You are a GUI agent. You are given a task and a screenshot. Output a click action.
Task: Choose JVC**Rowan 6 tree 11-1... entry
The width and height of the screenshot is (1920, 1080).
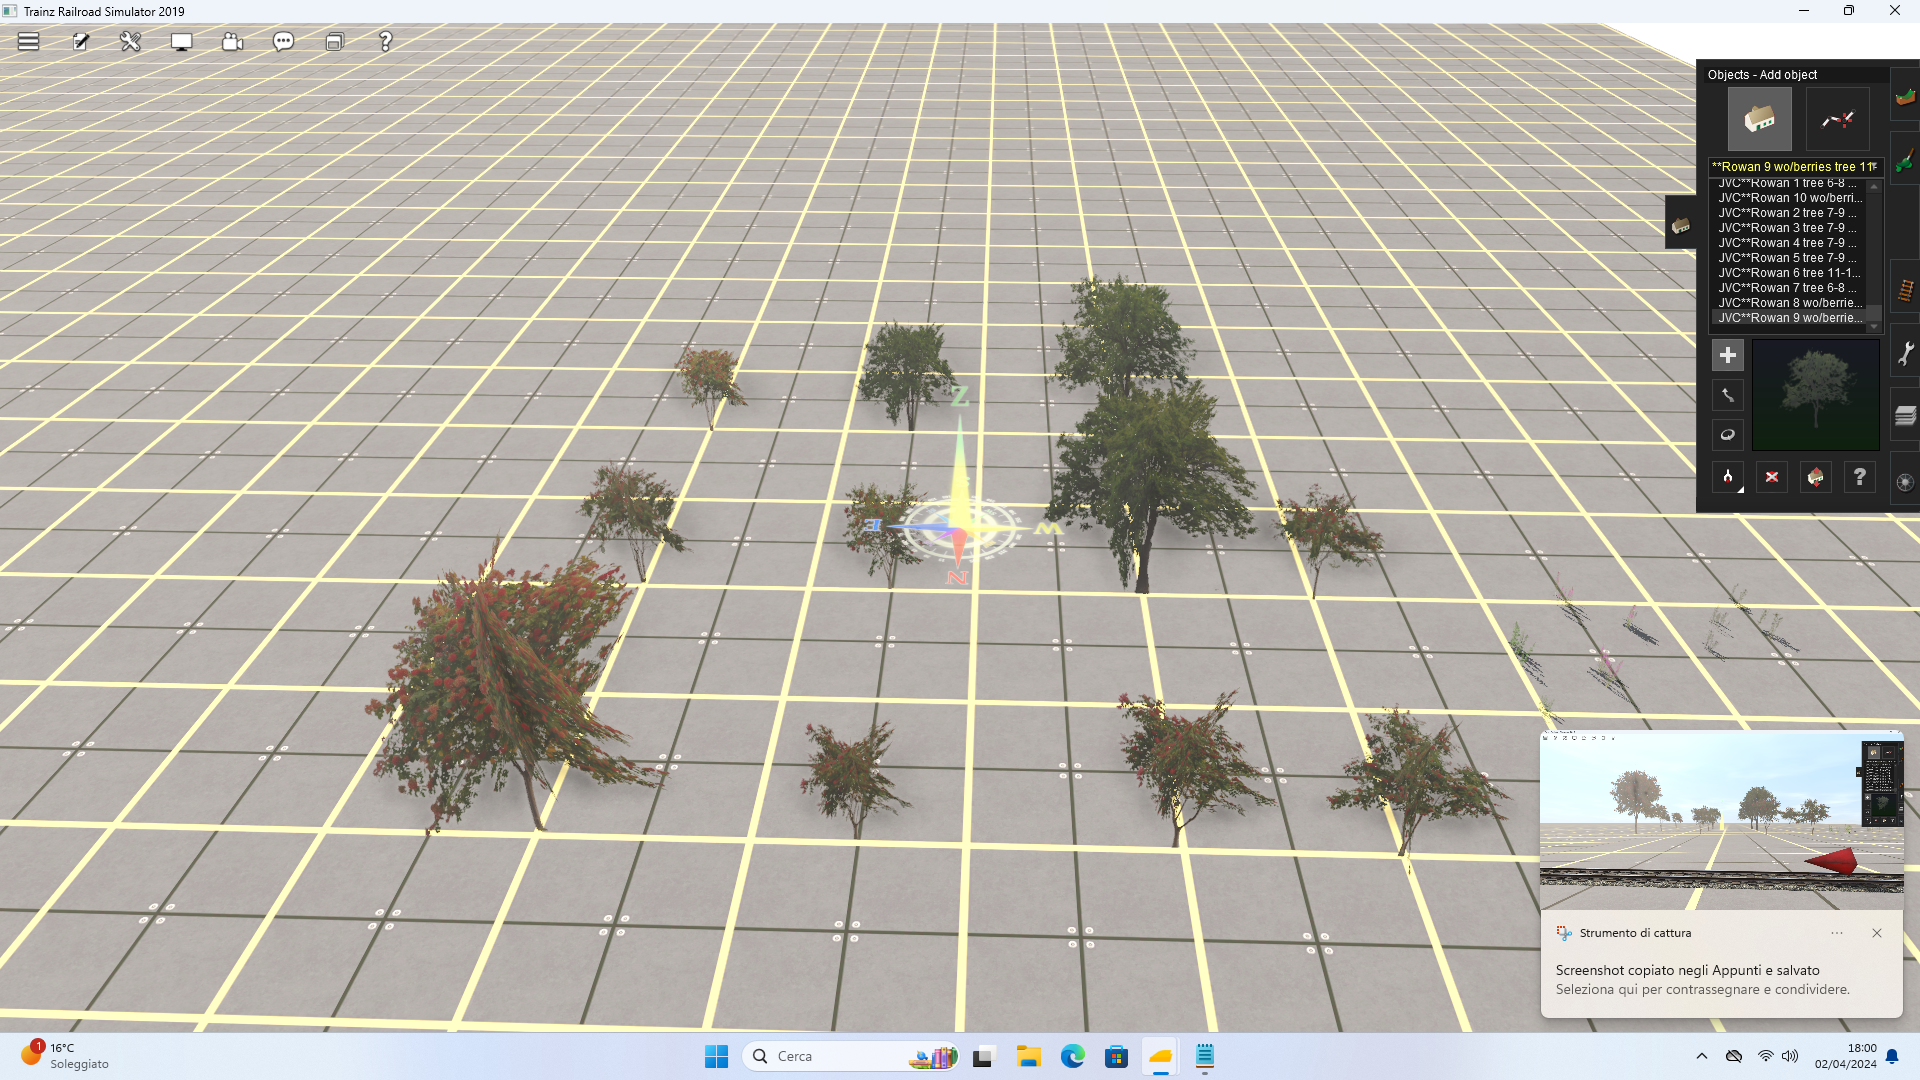1787,273
